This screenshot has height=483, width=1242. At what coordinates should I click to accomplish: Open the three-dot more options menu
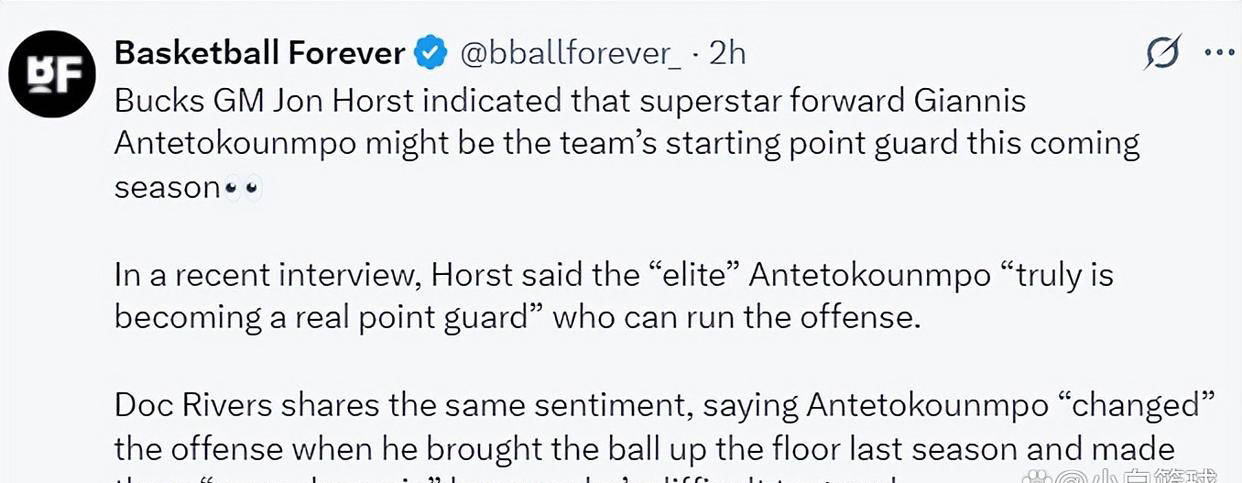pyautogui.click(x=1219, y=53)
